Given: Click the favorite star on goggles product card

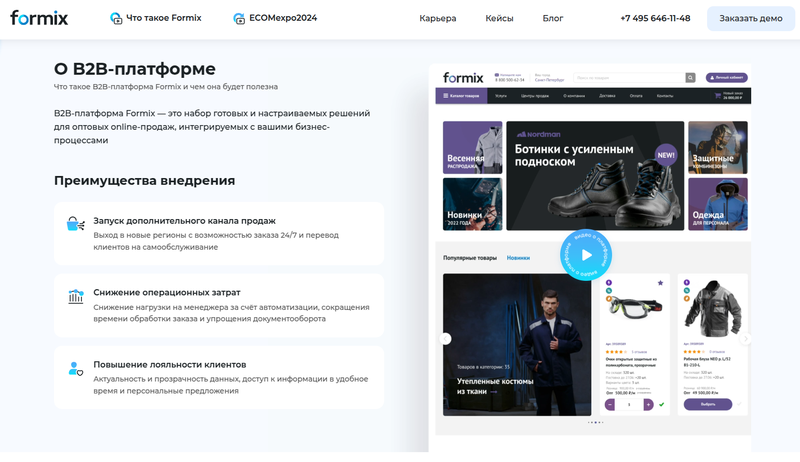Looking at the screenshot, I should (660, 283).
